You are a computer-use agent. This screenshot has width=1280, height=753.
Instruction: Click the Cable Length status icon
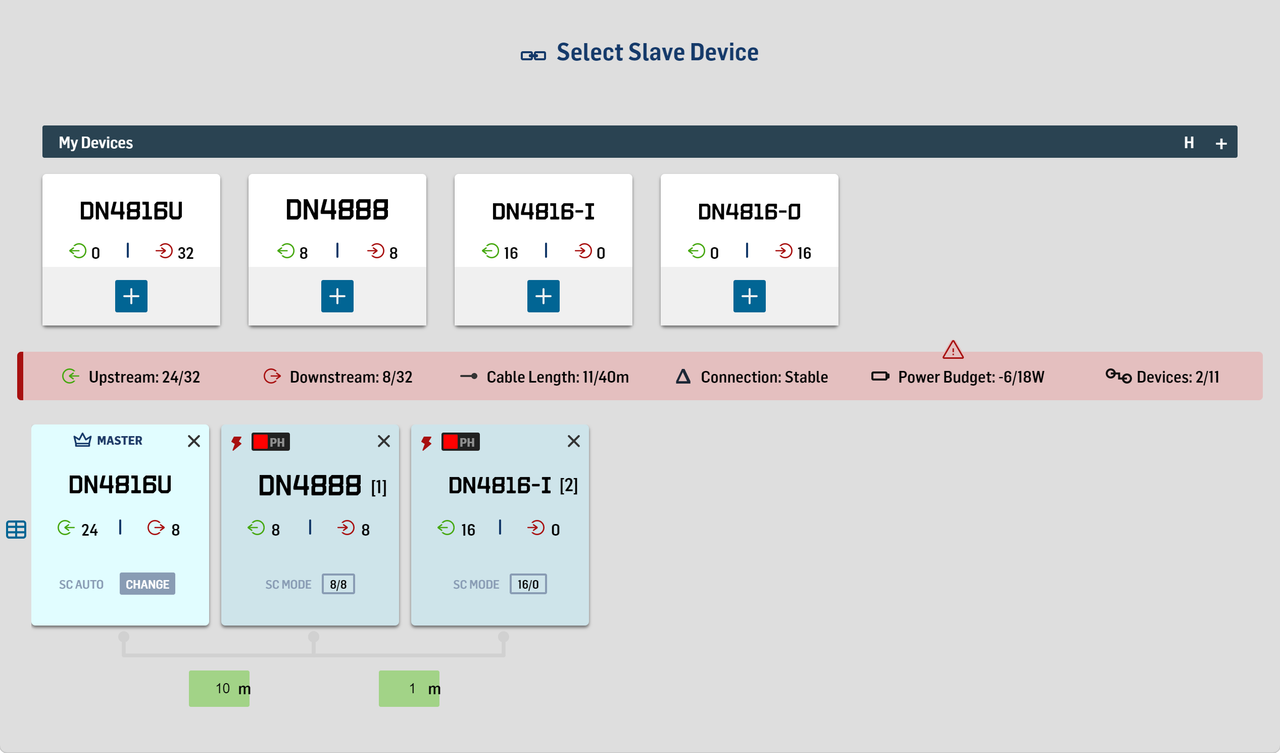tap(468, 376)
